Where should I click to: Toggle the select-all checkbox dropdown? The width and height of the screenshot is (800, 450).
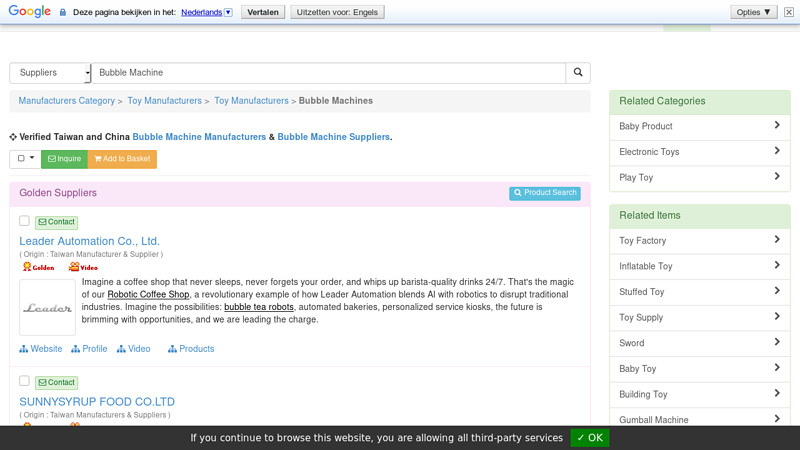point(25,159)
